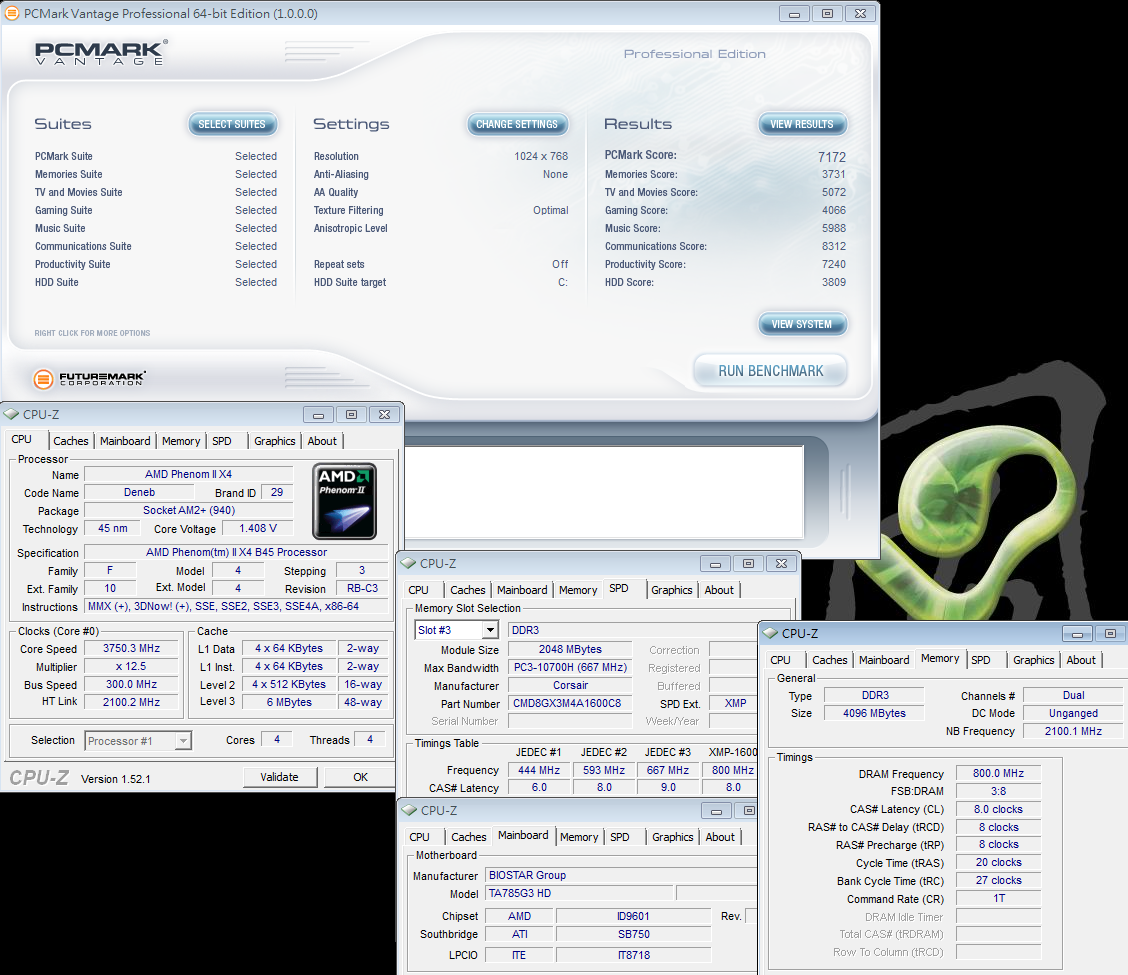This screenshot has height=975, width=1128.
Task: Select Memory tab in the CPU-Z Mainboard window
Action: pyautogui.click(x=579, y=837)
